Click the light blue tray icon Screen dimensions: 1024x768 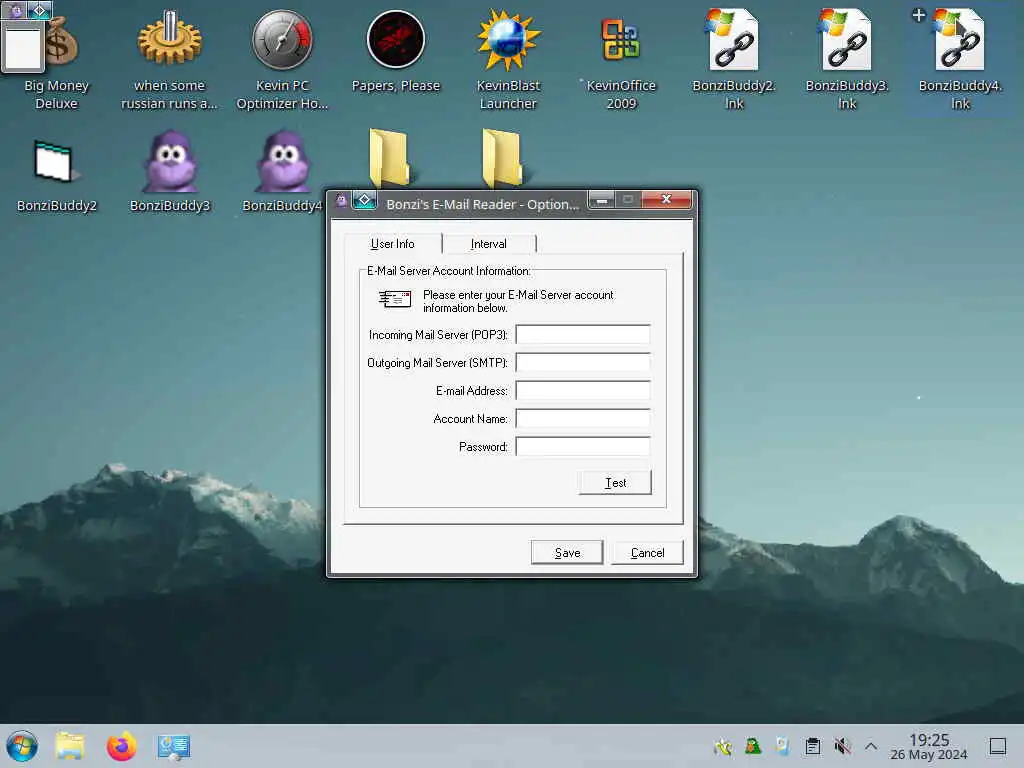click(782, 746)
